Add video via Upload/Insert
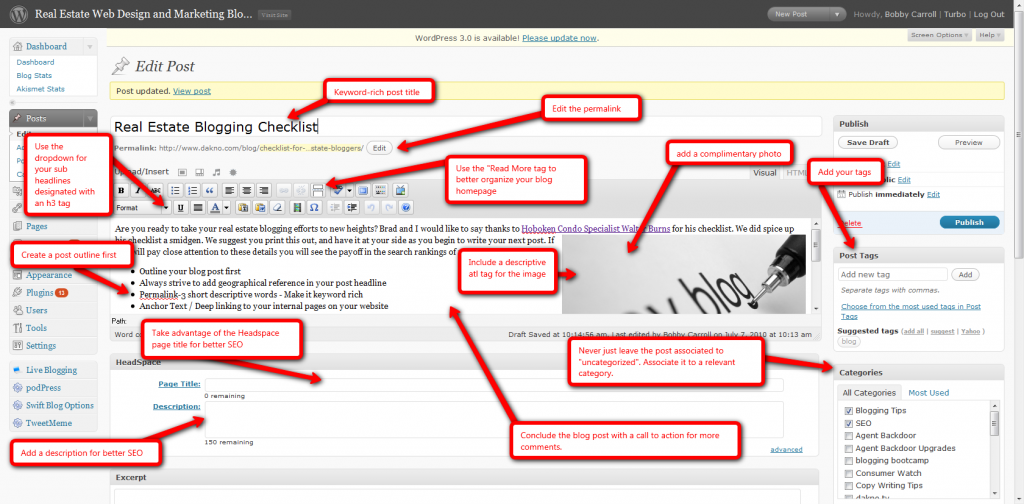The width and height of the screenshot is (1024, 504). [199, 172]
